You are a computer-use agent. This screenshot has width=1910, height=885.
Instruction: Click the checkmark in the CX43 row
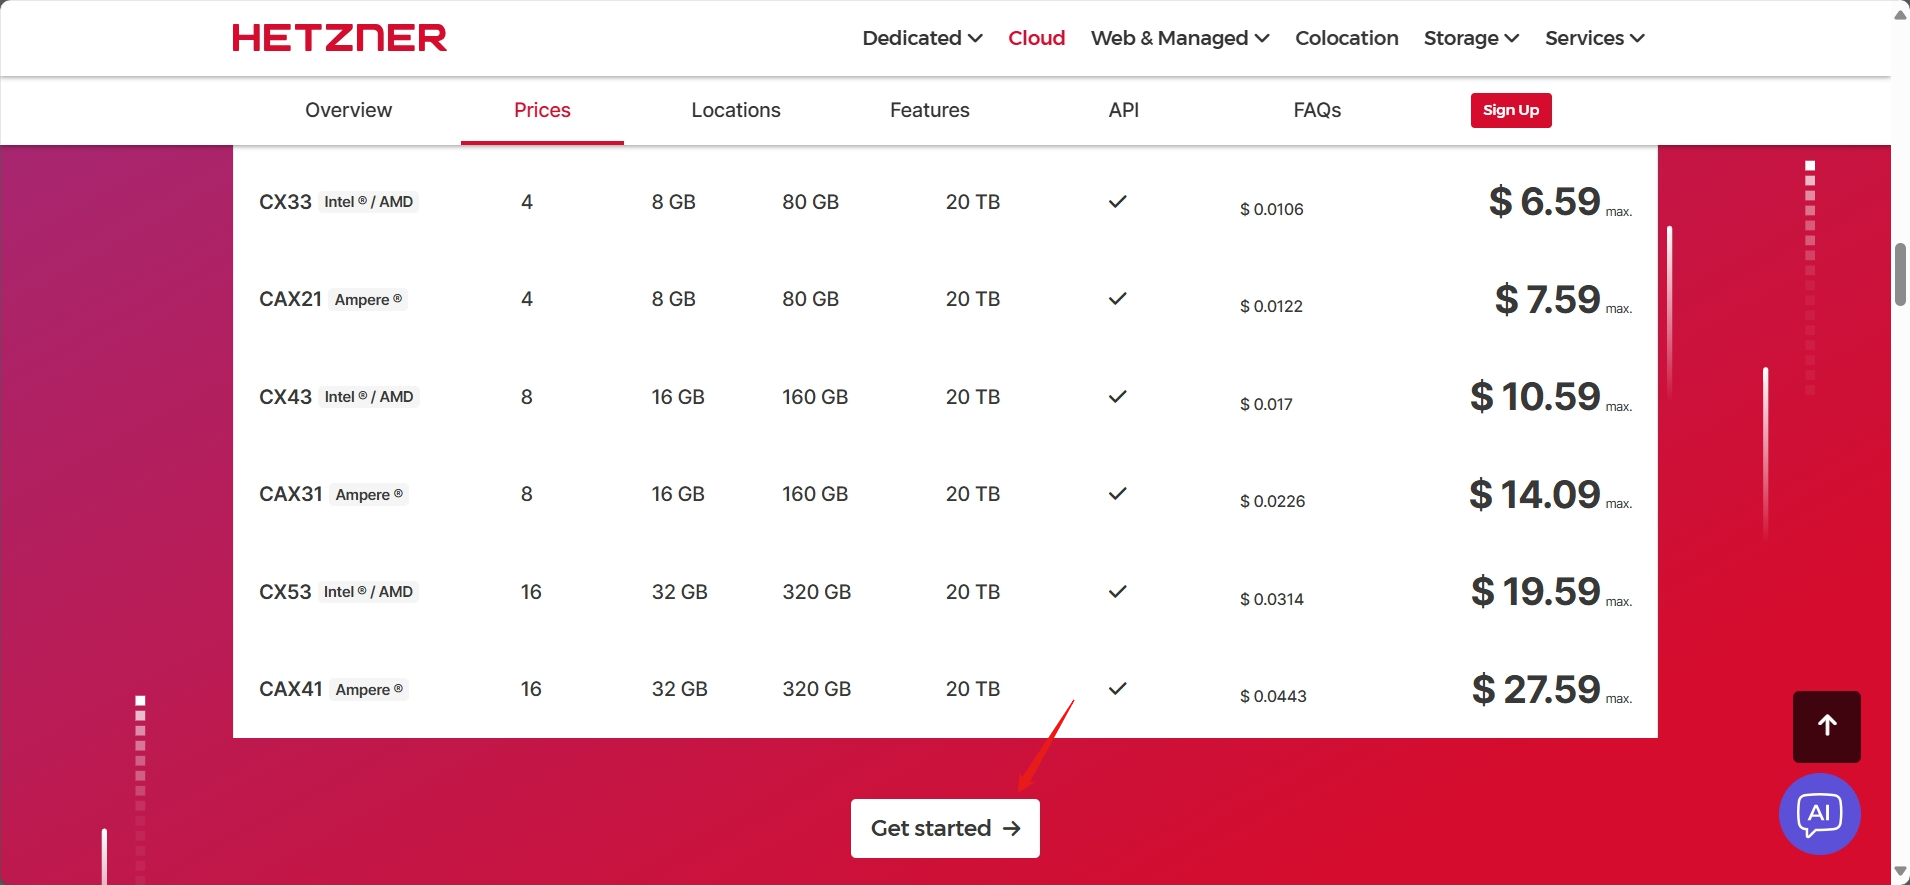(x=1117, y=397)
